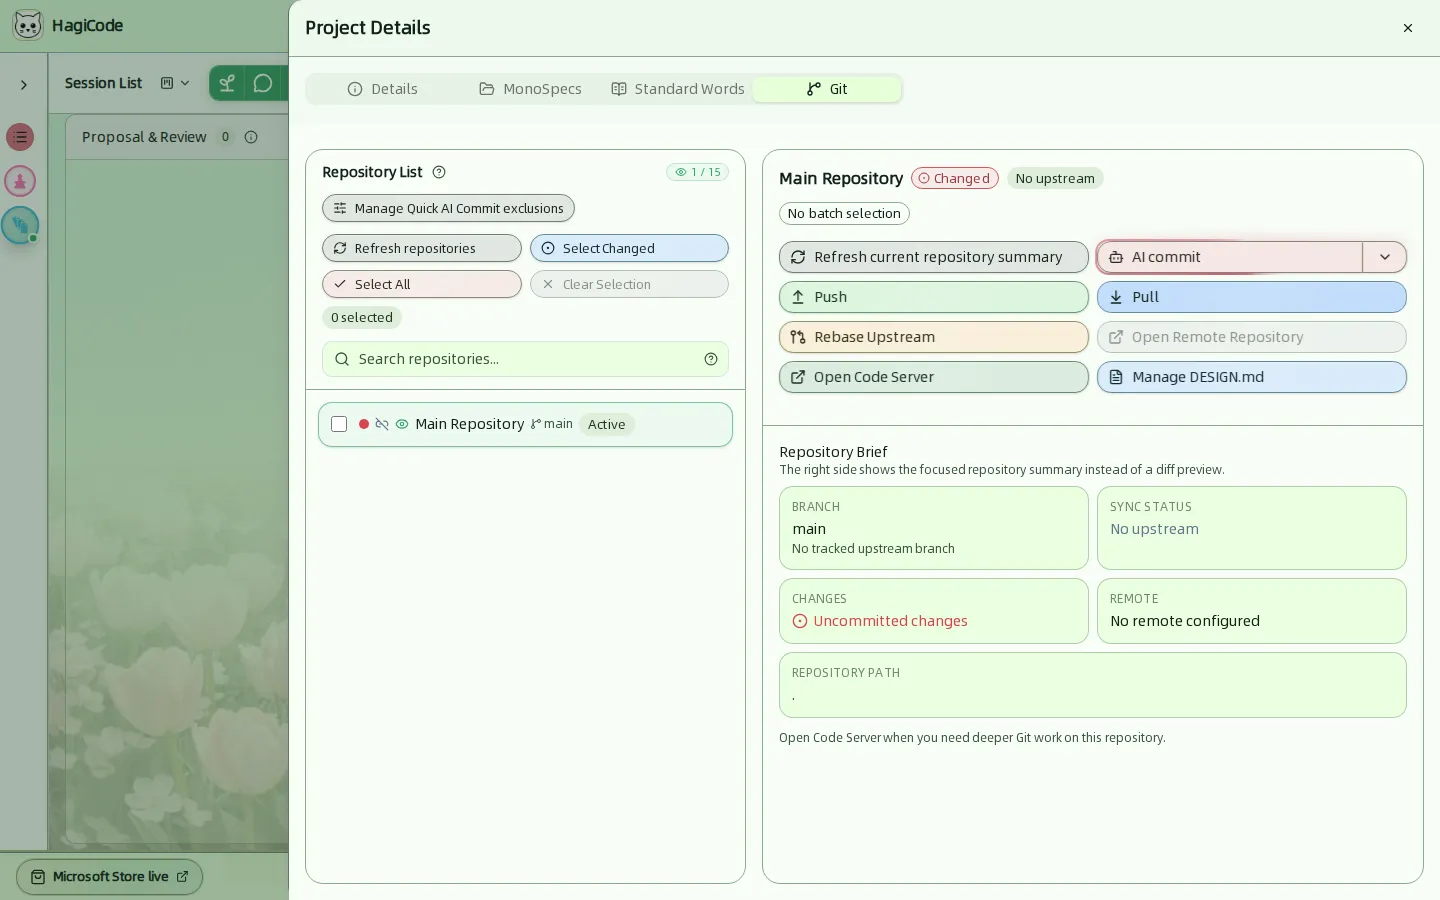Click the Session List heading

[x=103, y=83]
